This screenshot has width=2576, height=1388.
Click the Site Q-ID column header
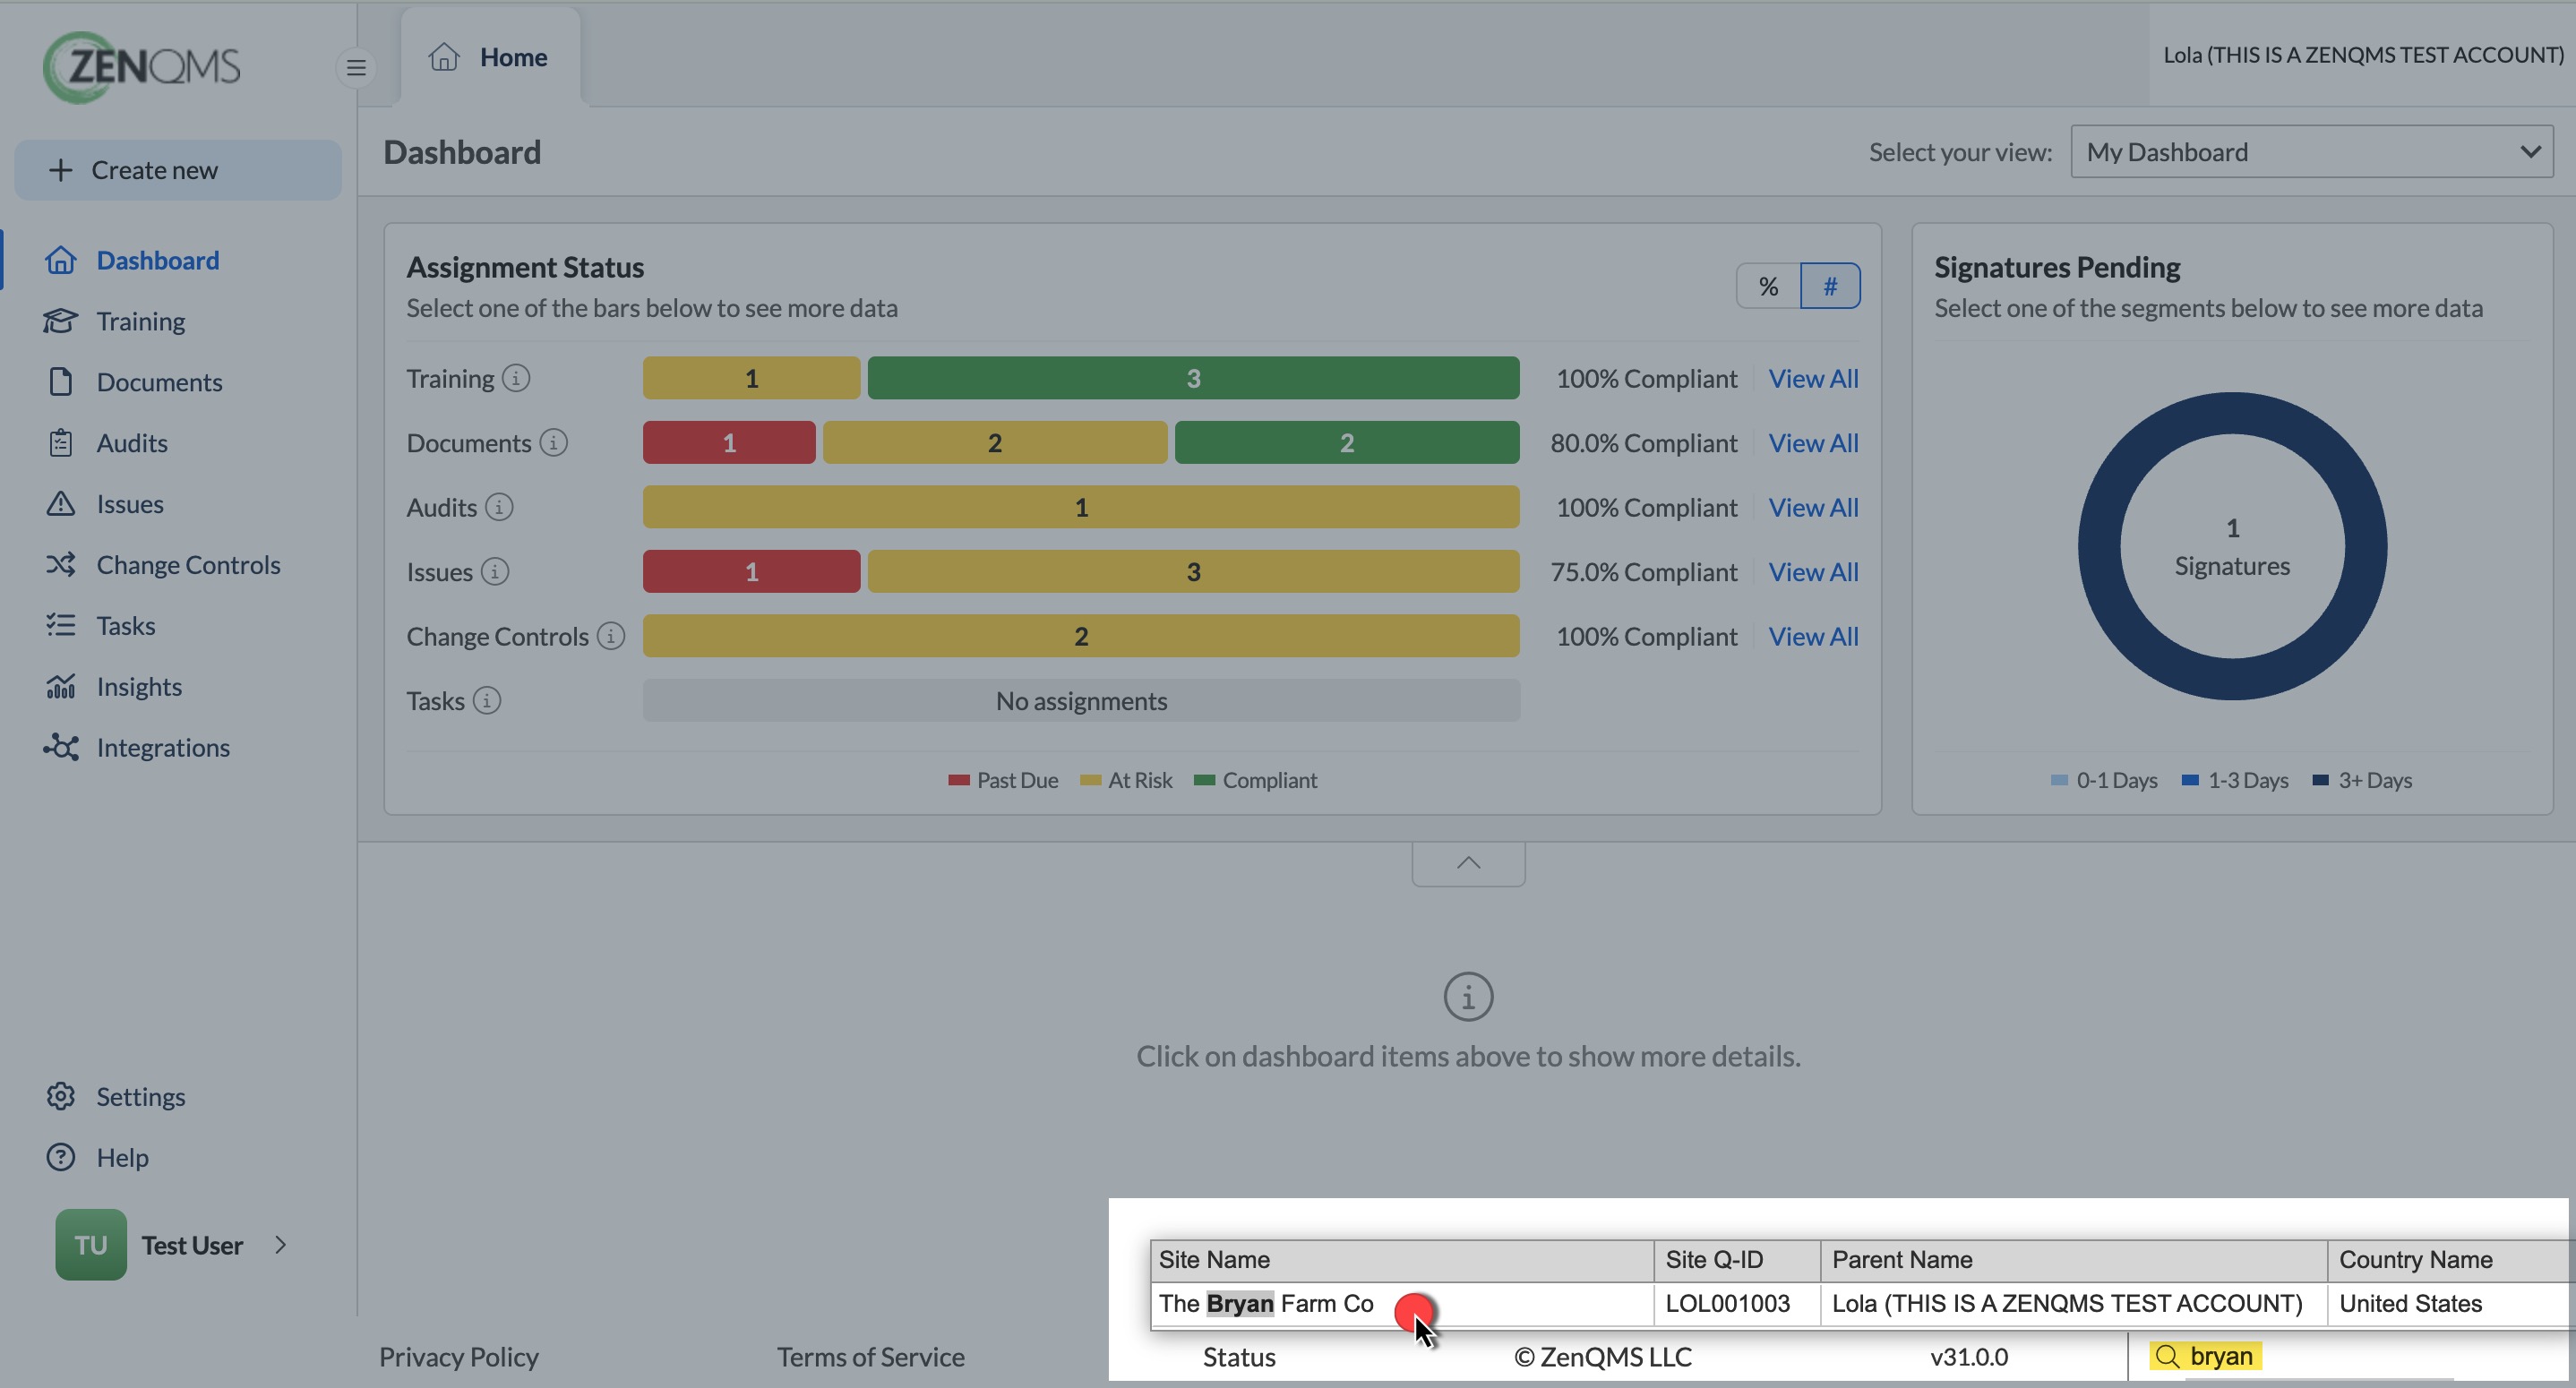tap(1737, 1260)
